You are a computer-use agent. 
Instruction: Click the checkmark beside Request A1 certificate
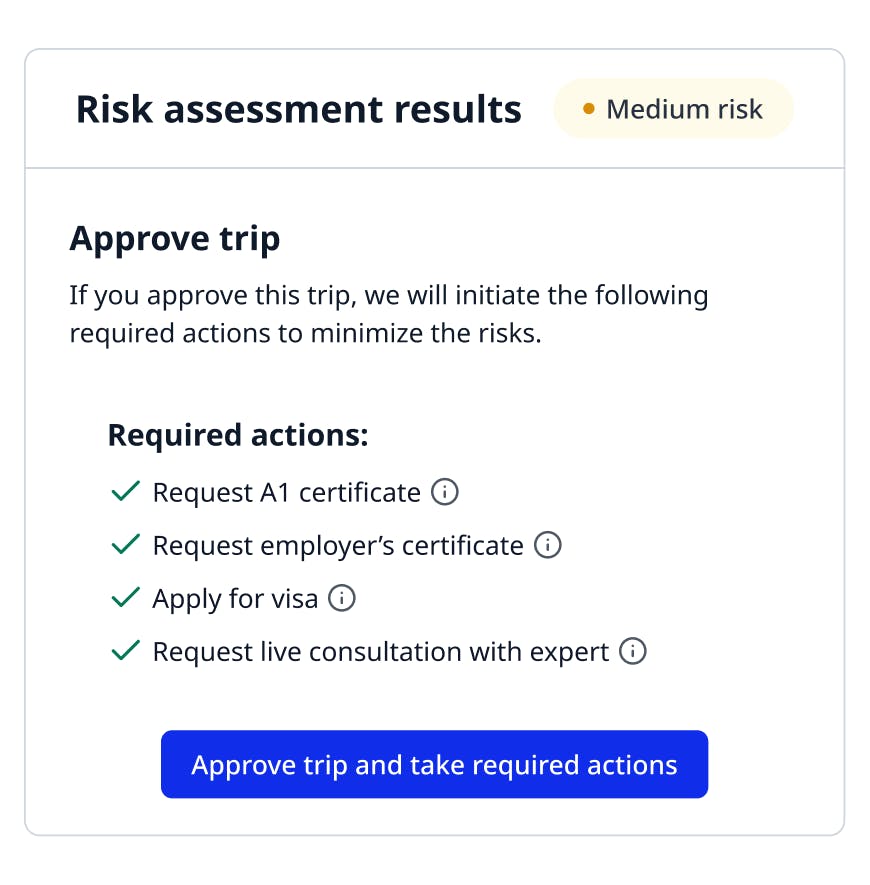[125, 492]
